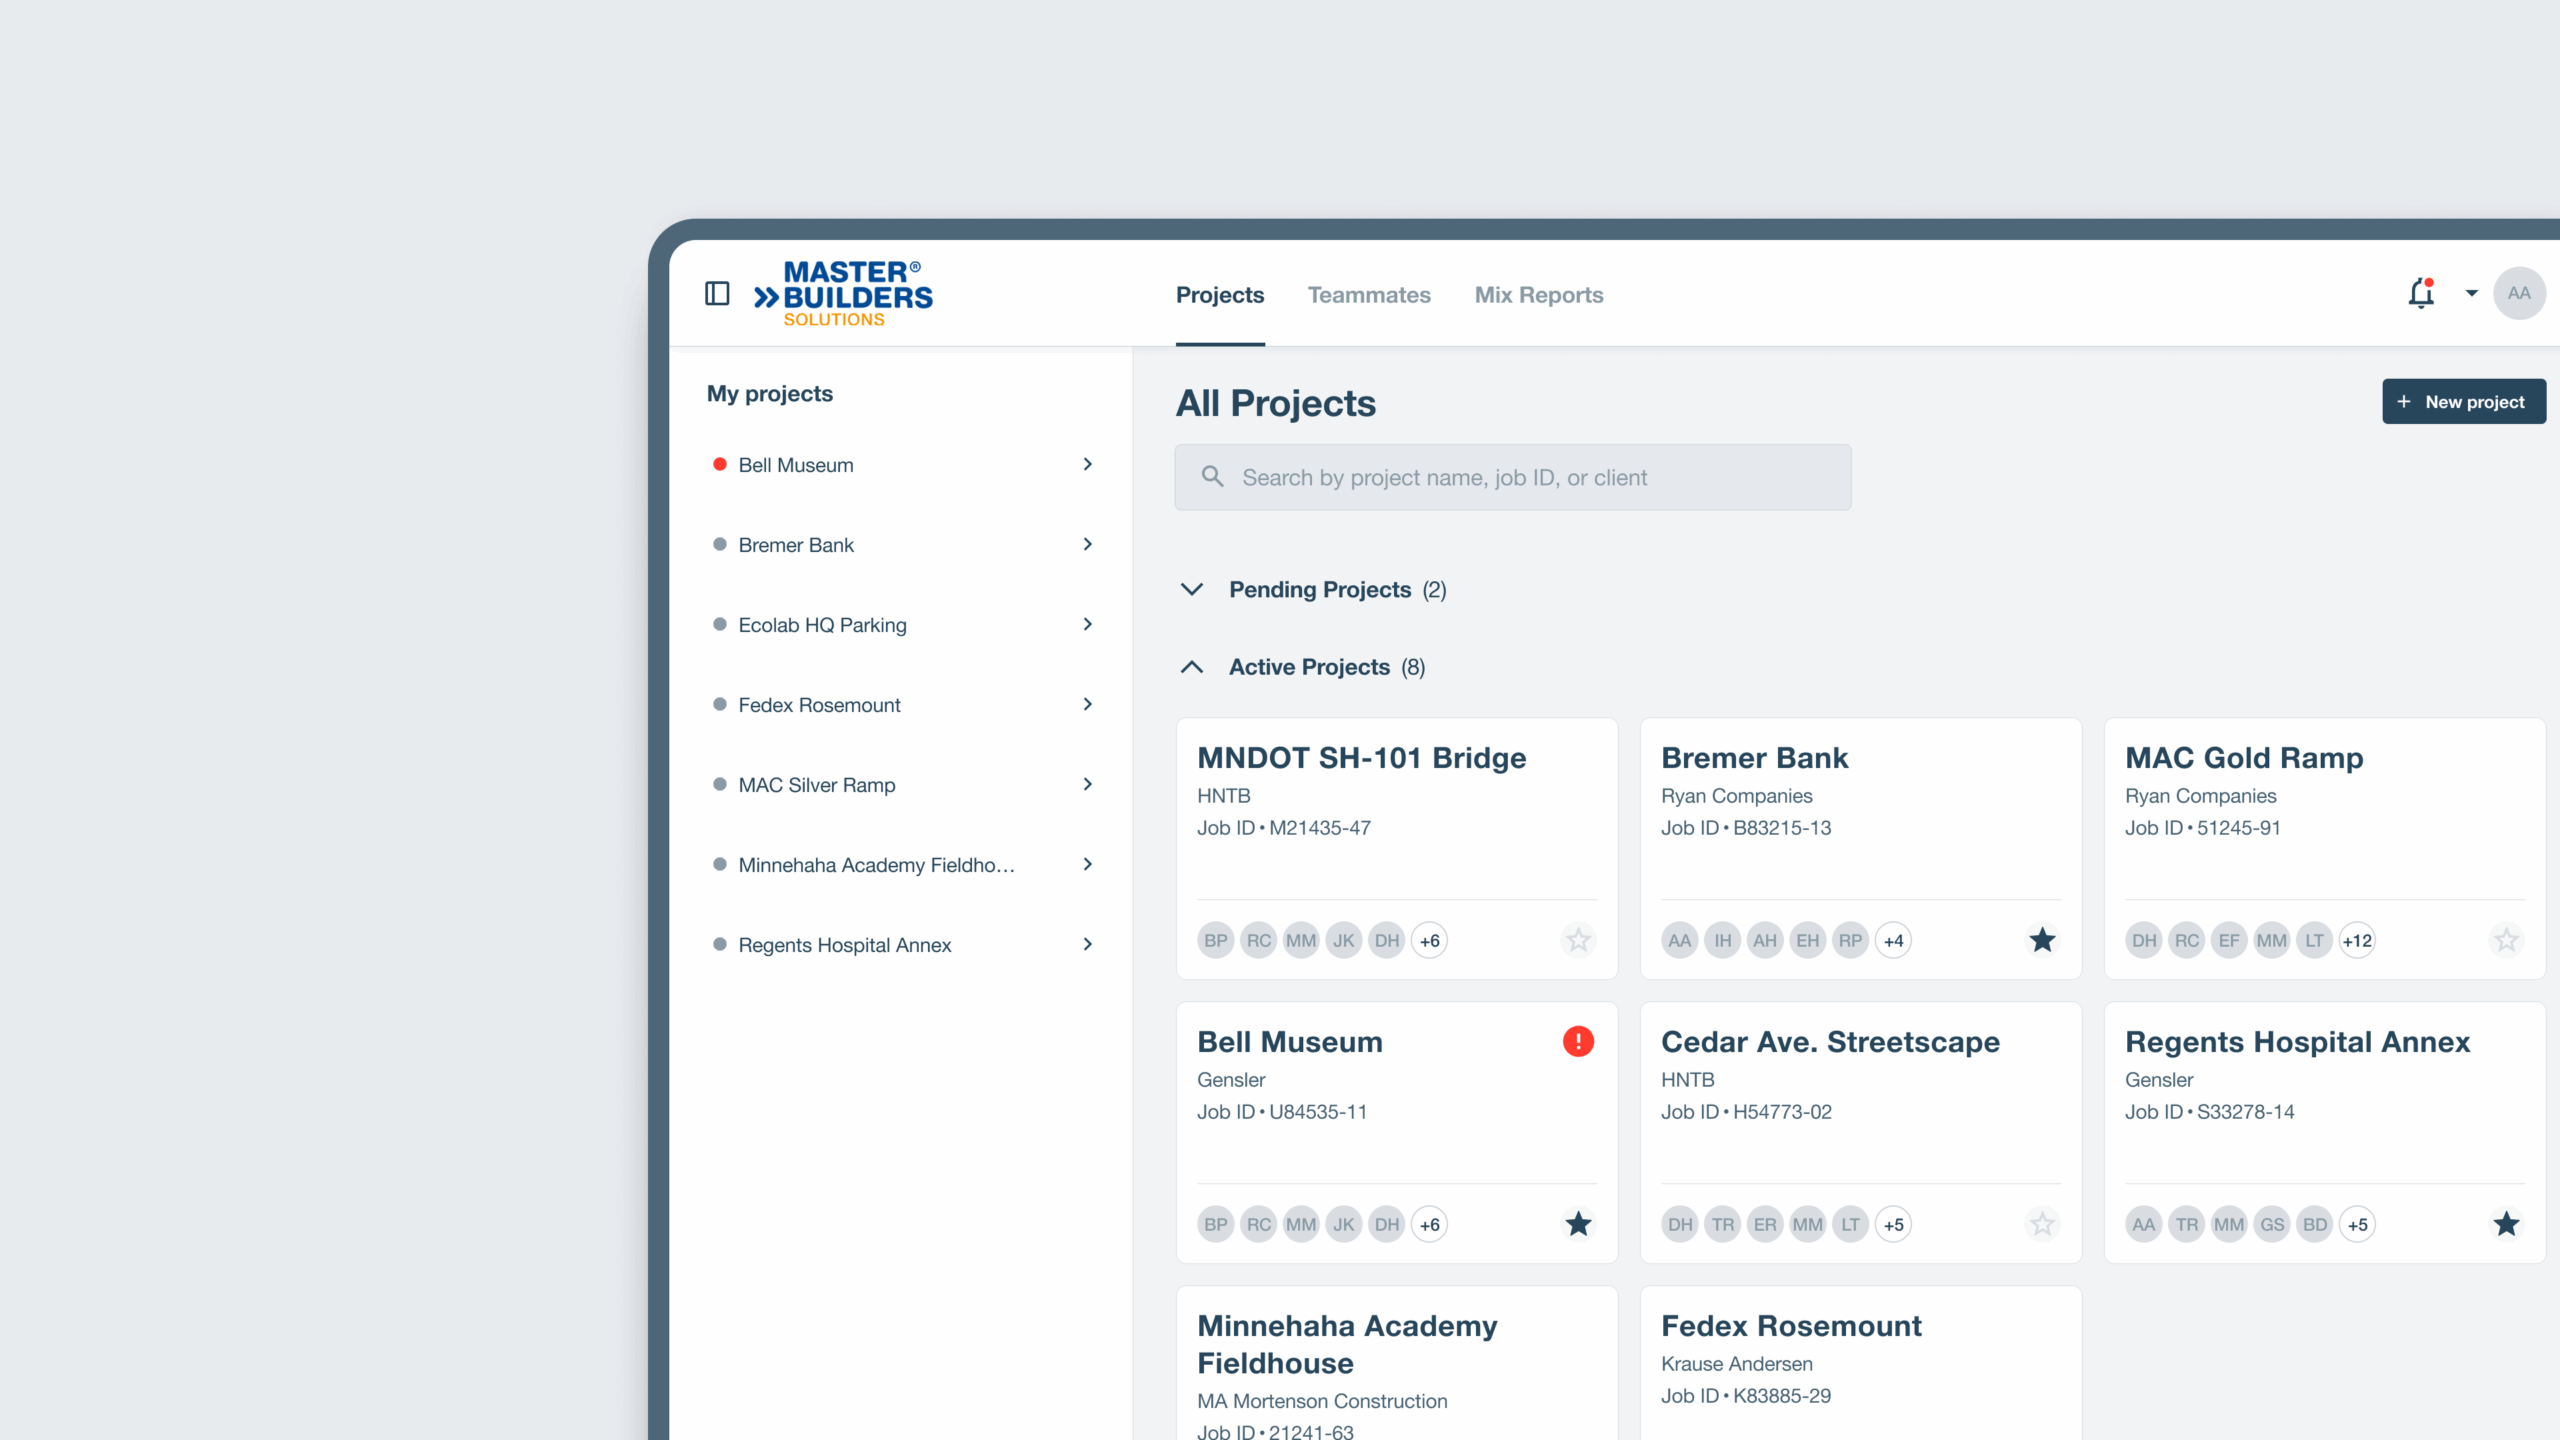Select MAC Silver Ramp in My projects
The width and height of the screenshot is (2560, 1440).
click(x=817, y=785)
